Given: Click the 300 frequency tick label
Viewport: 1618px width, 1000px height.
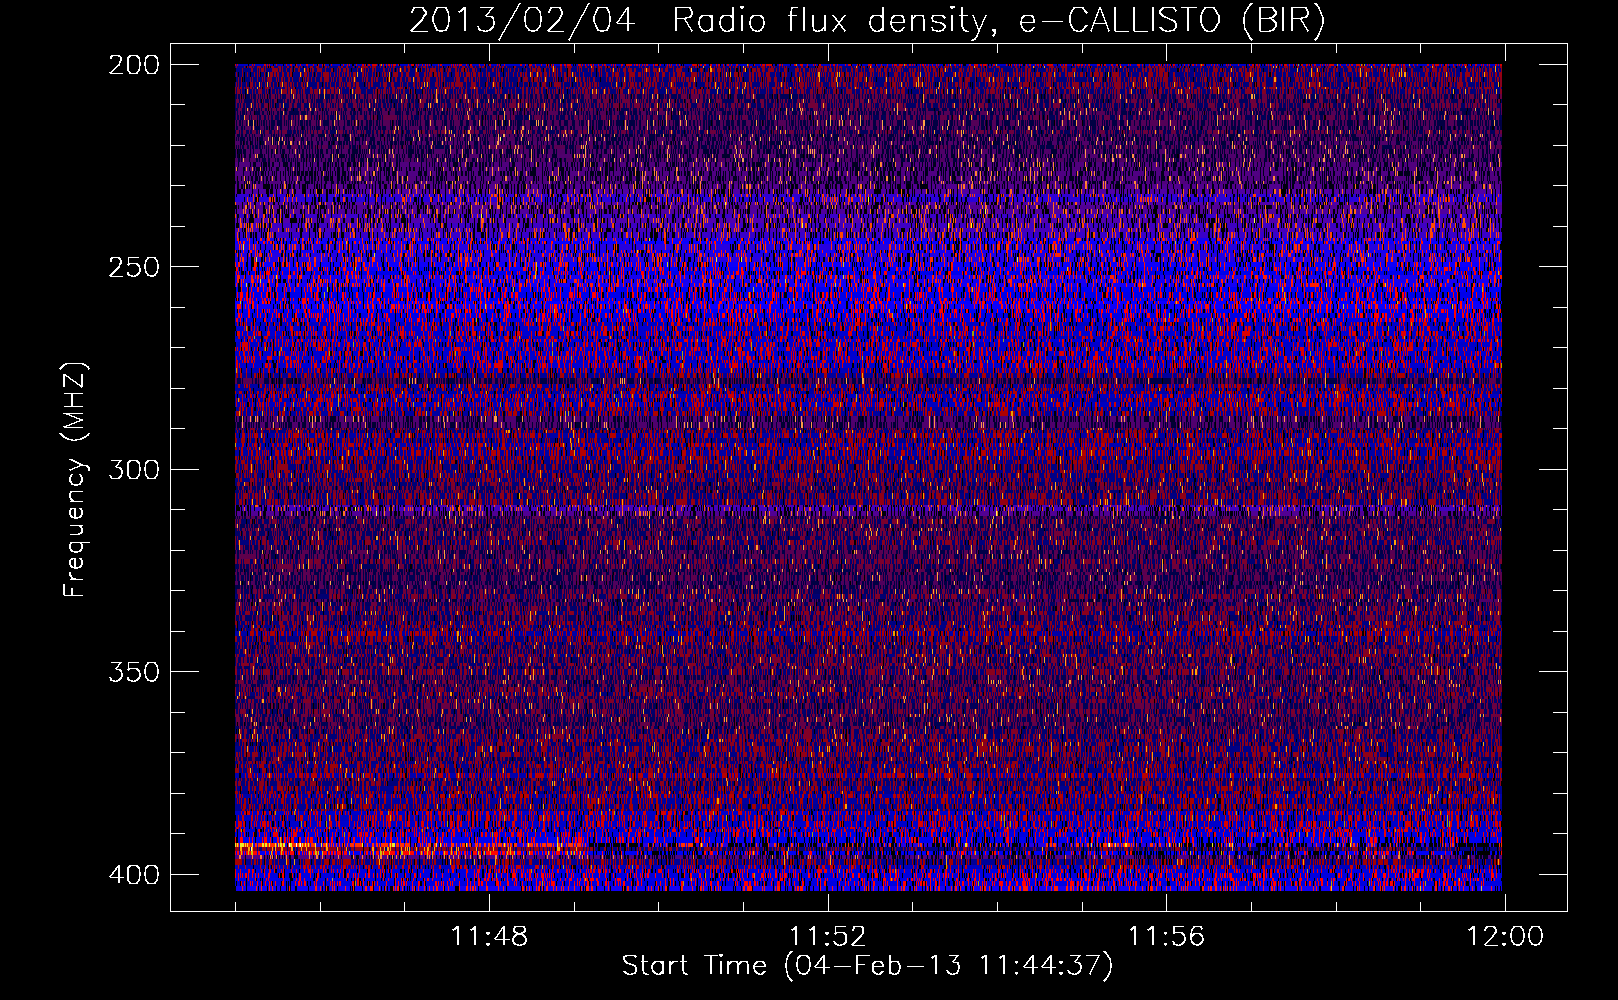Looking at the screenshot, I should coord(133,470).
